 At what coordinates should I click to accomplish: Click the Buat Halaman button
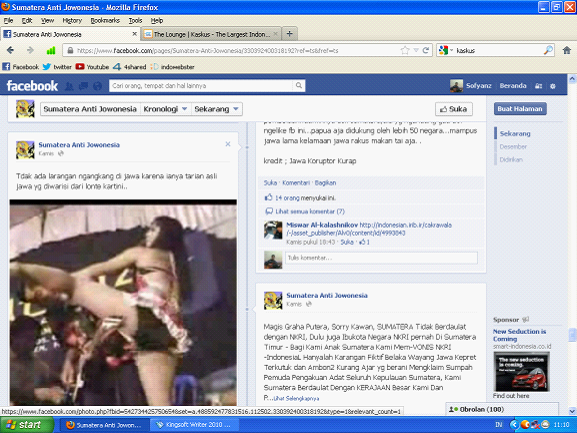click(x=520, y=109)
